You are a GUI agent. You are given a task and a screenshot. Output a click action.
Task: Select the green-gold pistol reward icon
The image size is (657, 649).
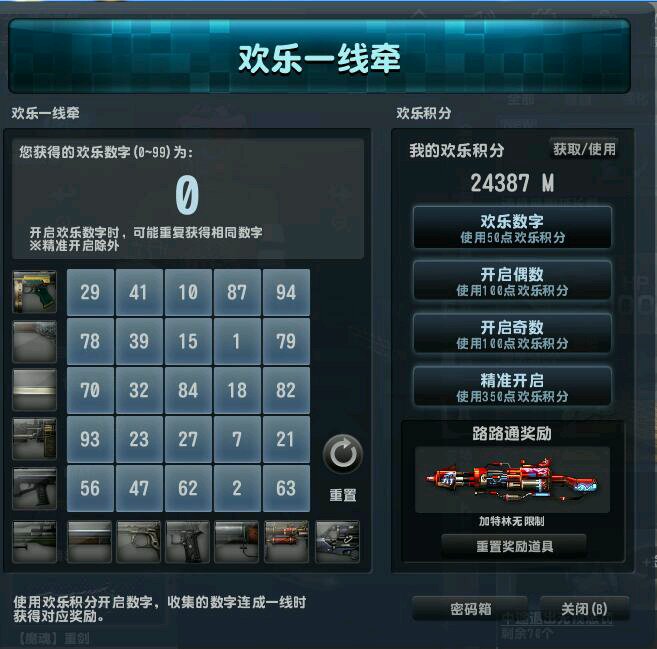pos(34,292)
